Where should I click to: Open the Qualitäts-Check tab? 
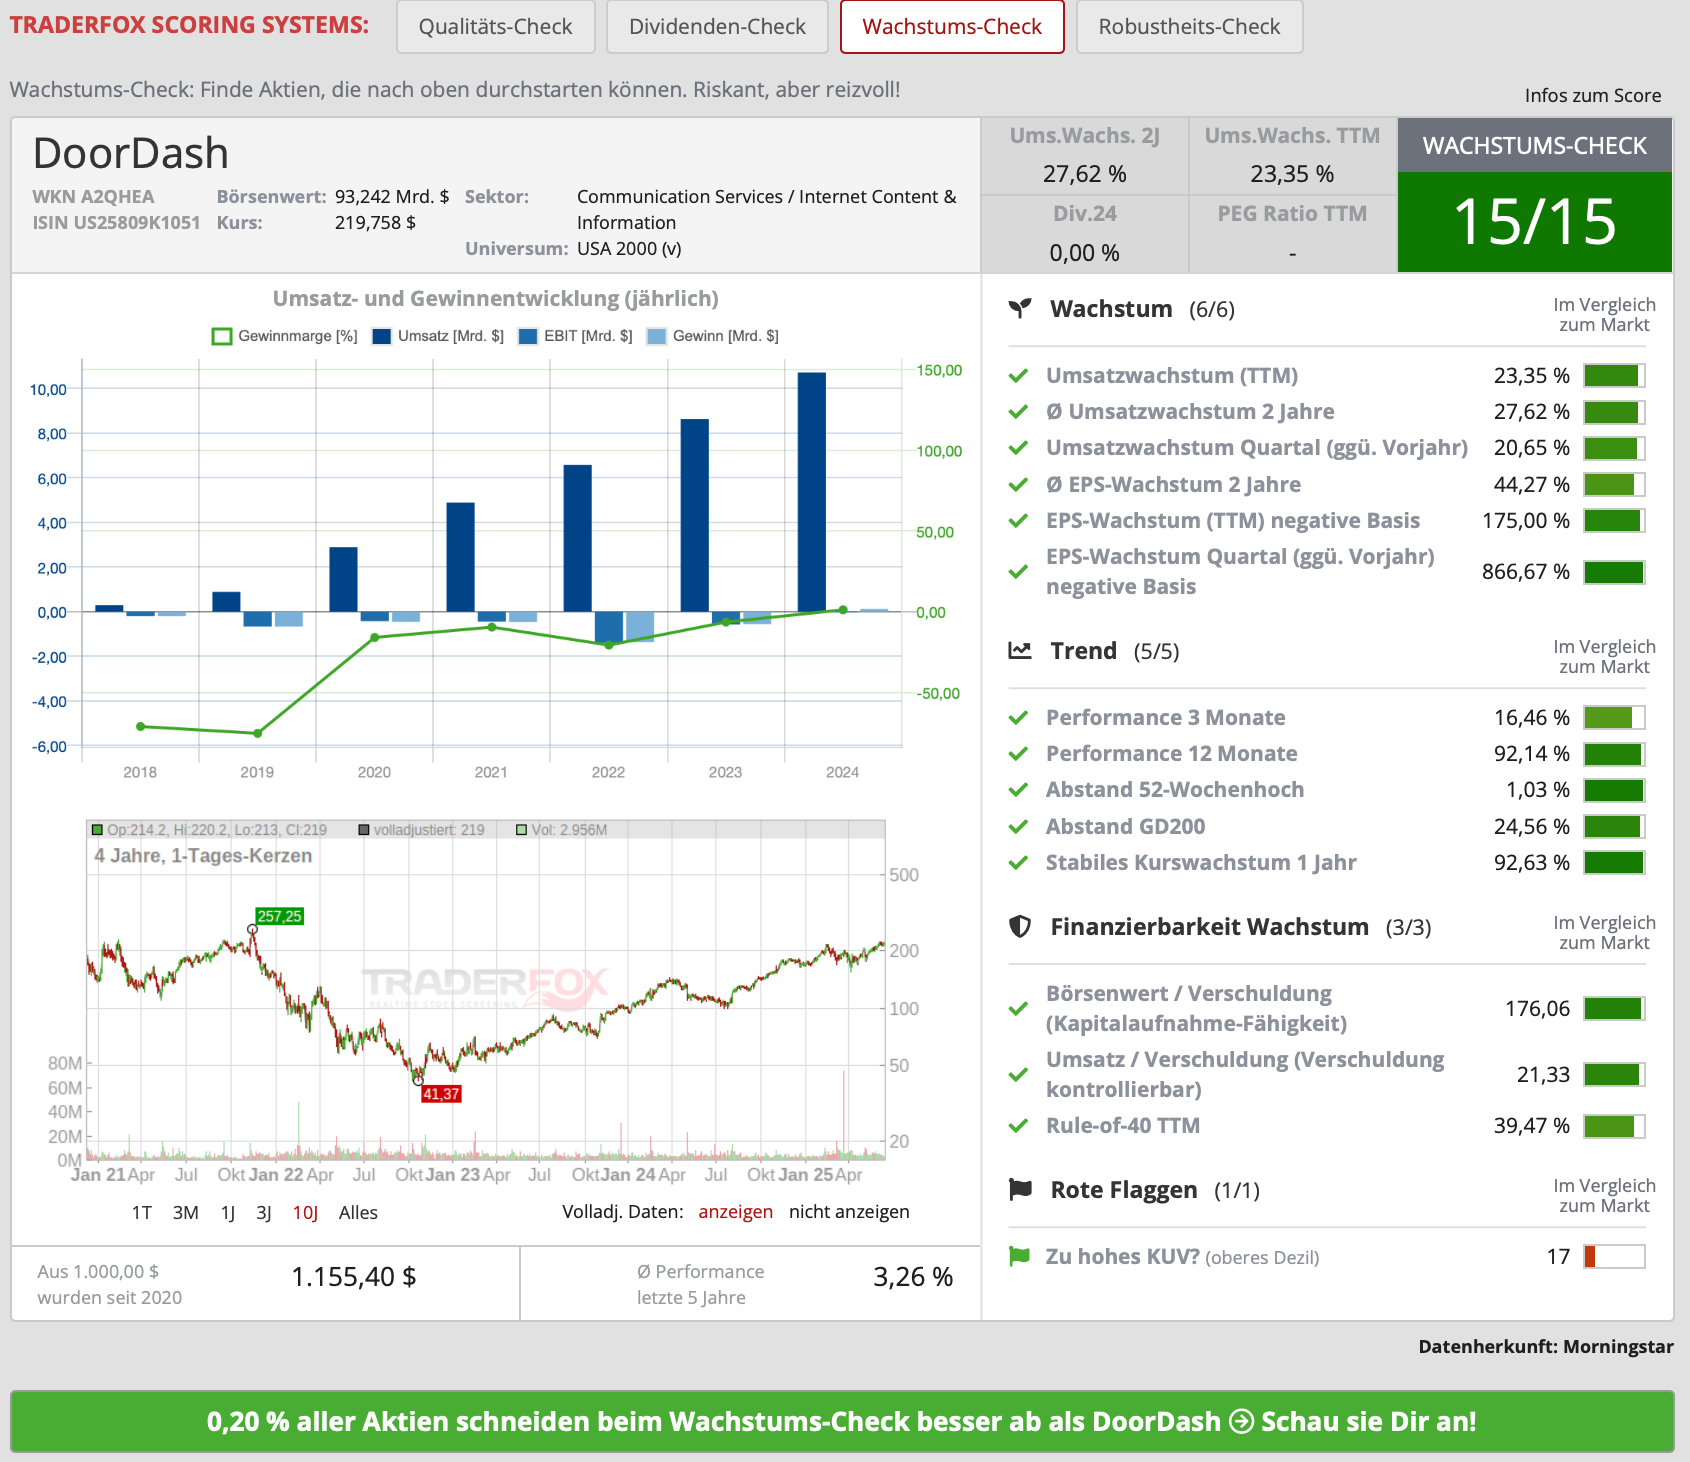pos(496,27)
